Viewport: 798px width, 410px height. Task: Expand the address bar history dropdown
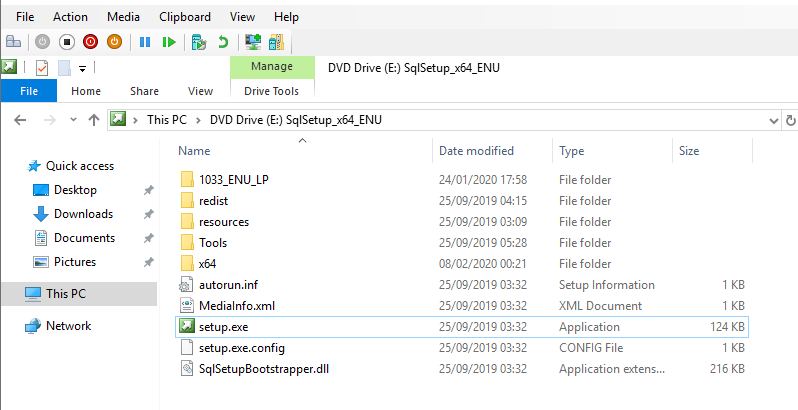[774, 121]
